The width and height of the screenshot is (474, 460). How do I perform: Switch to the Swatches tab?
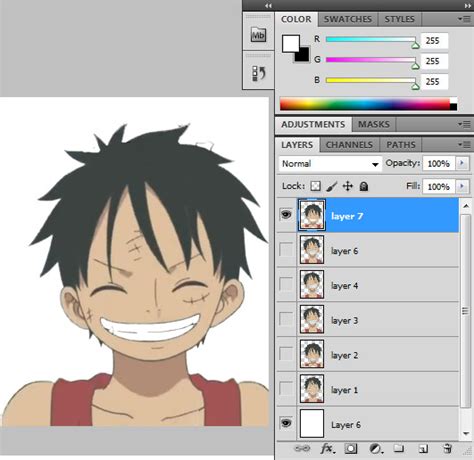pos(348,19)
